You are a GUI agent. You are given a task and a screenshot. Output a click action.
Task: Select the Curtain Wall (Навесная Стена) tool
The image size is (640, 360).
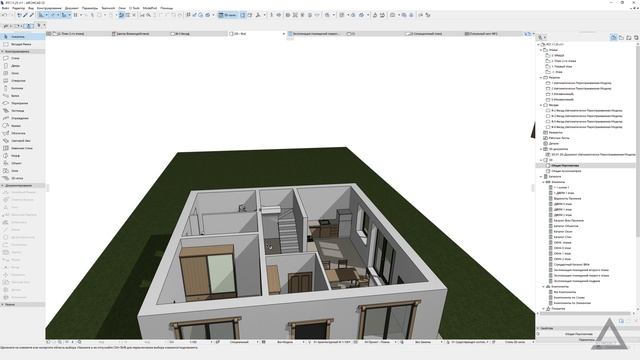click(x=20, y=148)
